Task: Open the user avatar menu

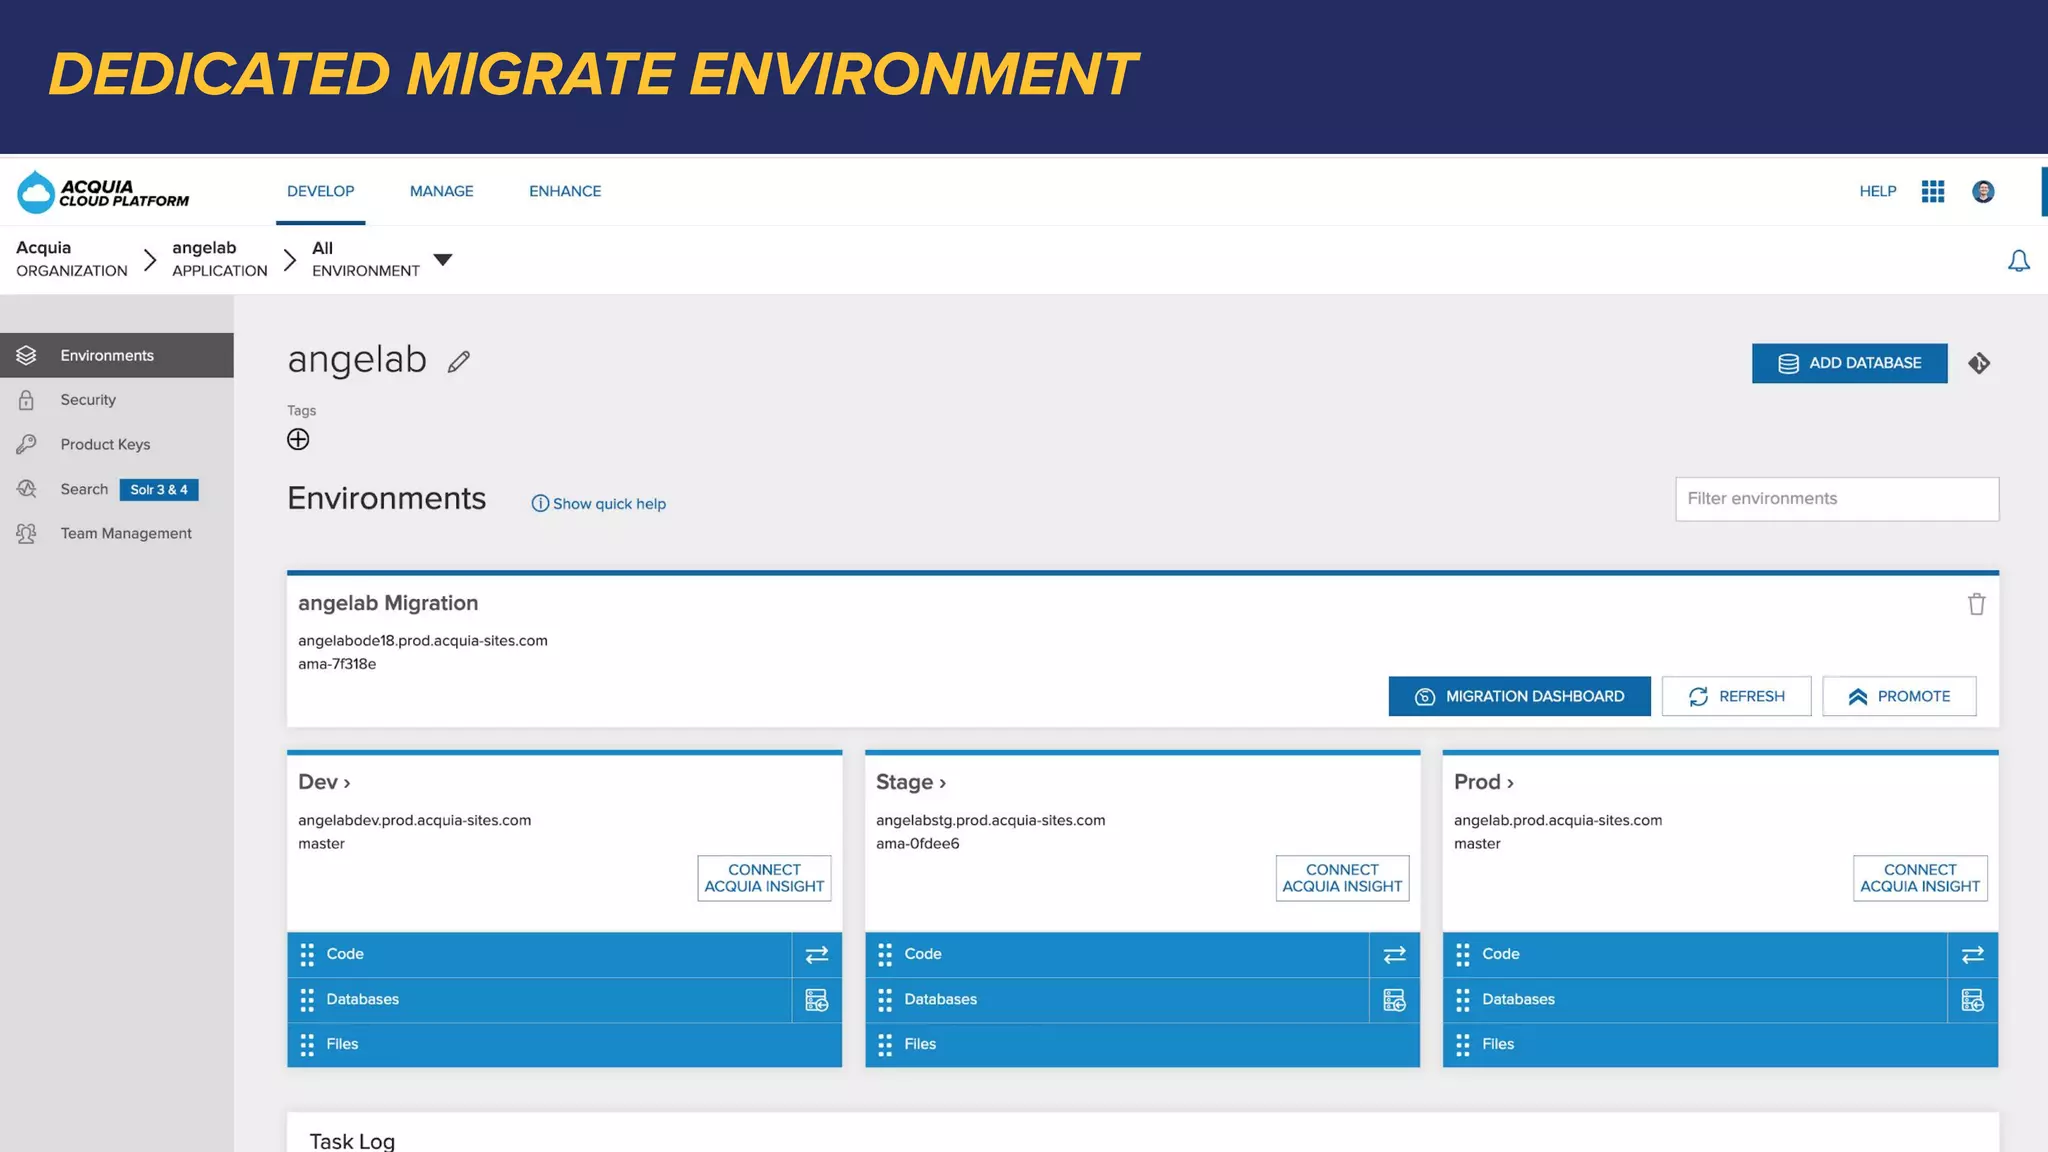Action: point(1983,191)
